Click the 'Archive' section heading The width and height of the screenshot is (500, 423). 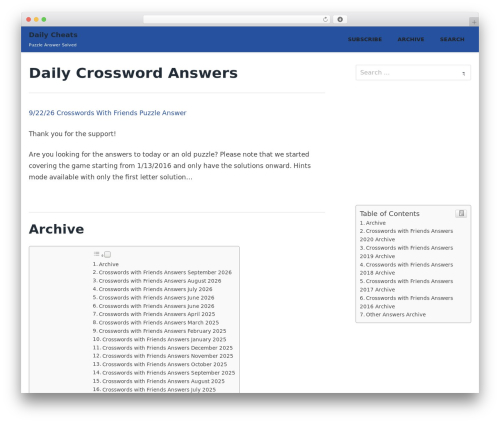coord(56,229)
